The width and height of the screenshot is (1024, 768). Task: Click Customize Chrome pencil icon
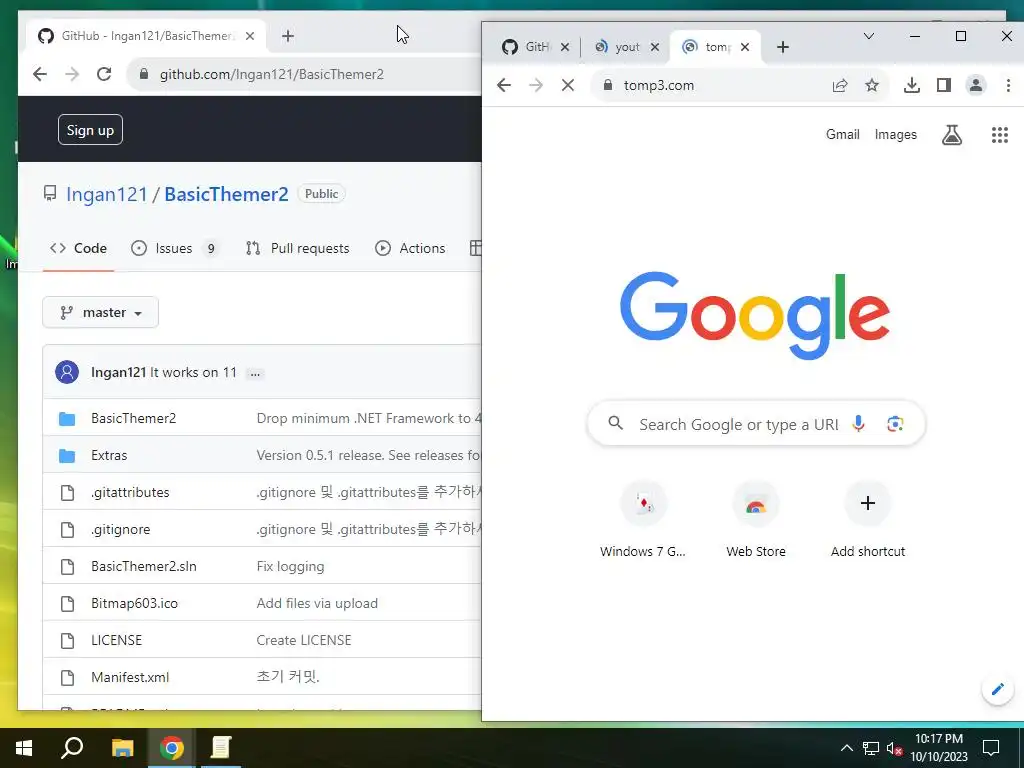tap(997, 689)
